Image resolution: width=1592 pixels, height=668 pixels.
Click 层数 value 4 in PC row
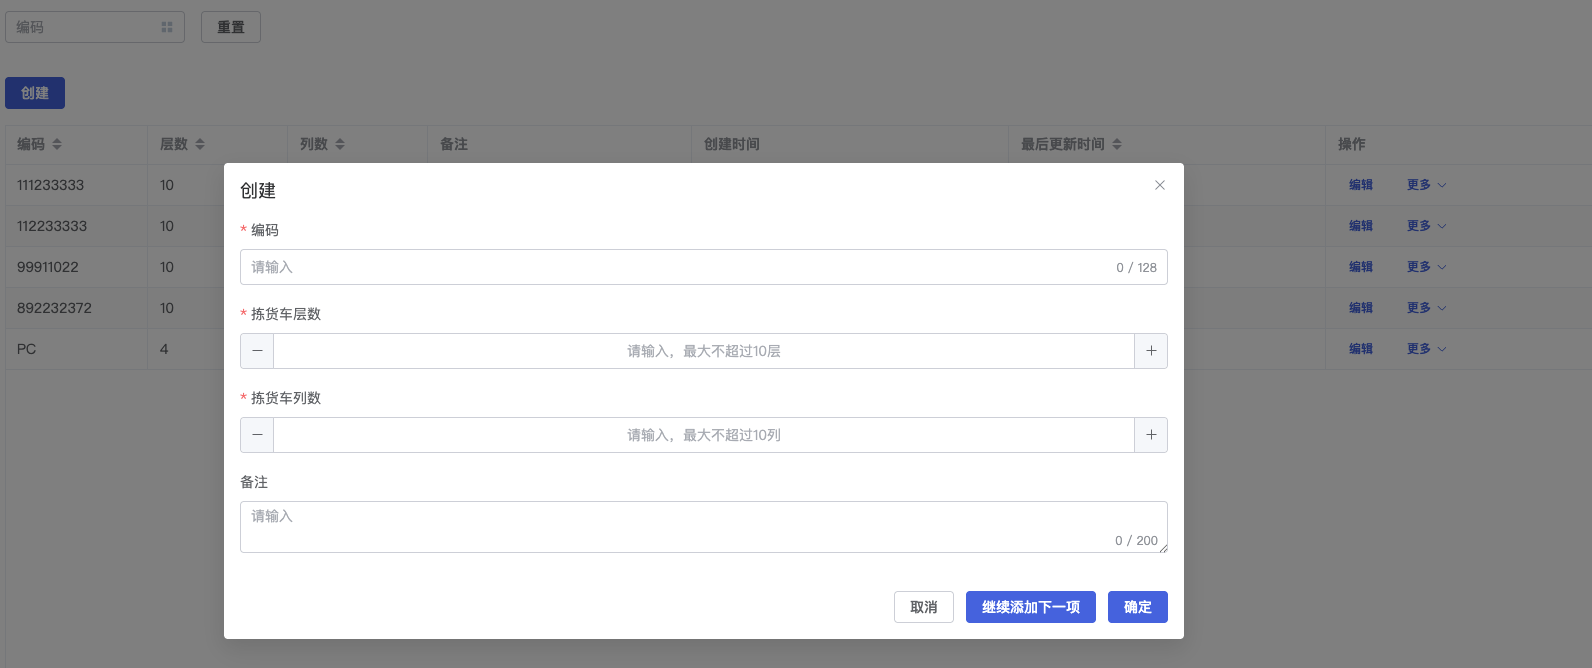point(164,349)
